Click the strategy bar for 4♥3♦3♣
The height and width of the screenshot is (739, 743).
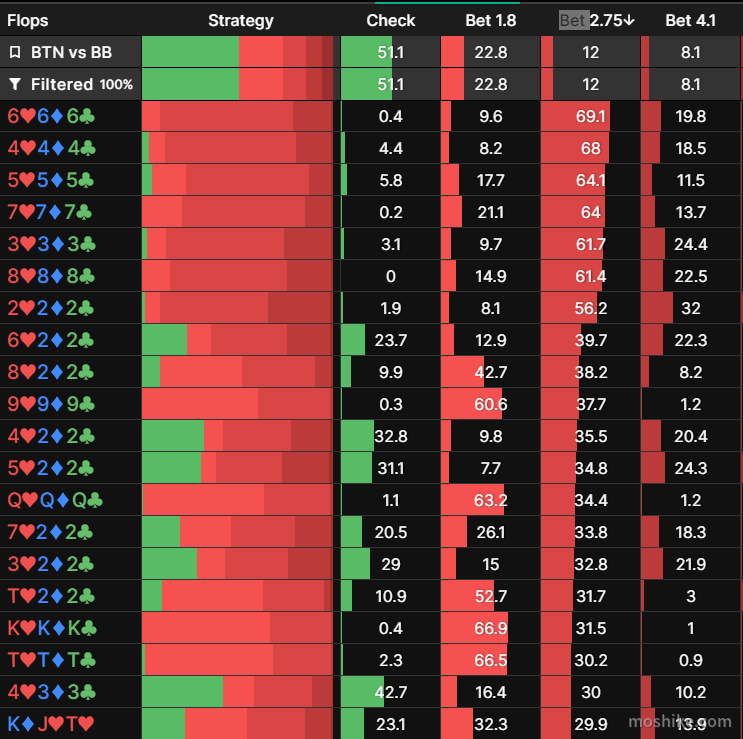click(237, 692)
